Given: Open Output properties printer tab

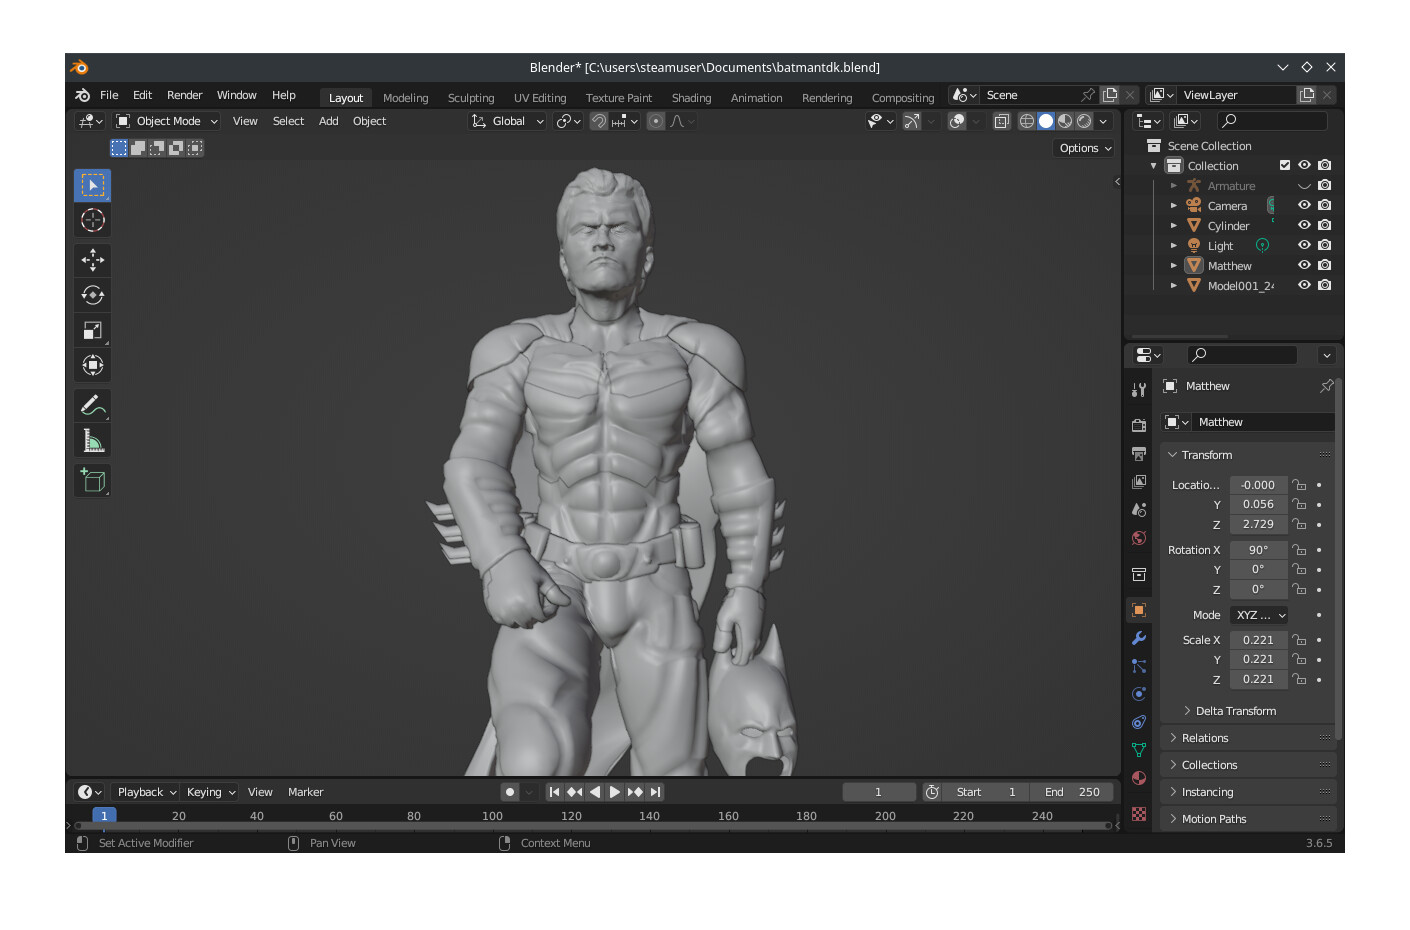Looking at the screenshot, I should pyautogui.click(x=1139, y=454).
